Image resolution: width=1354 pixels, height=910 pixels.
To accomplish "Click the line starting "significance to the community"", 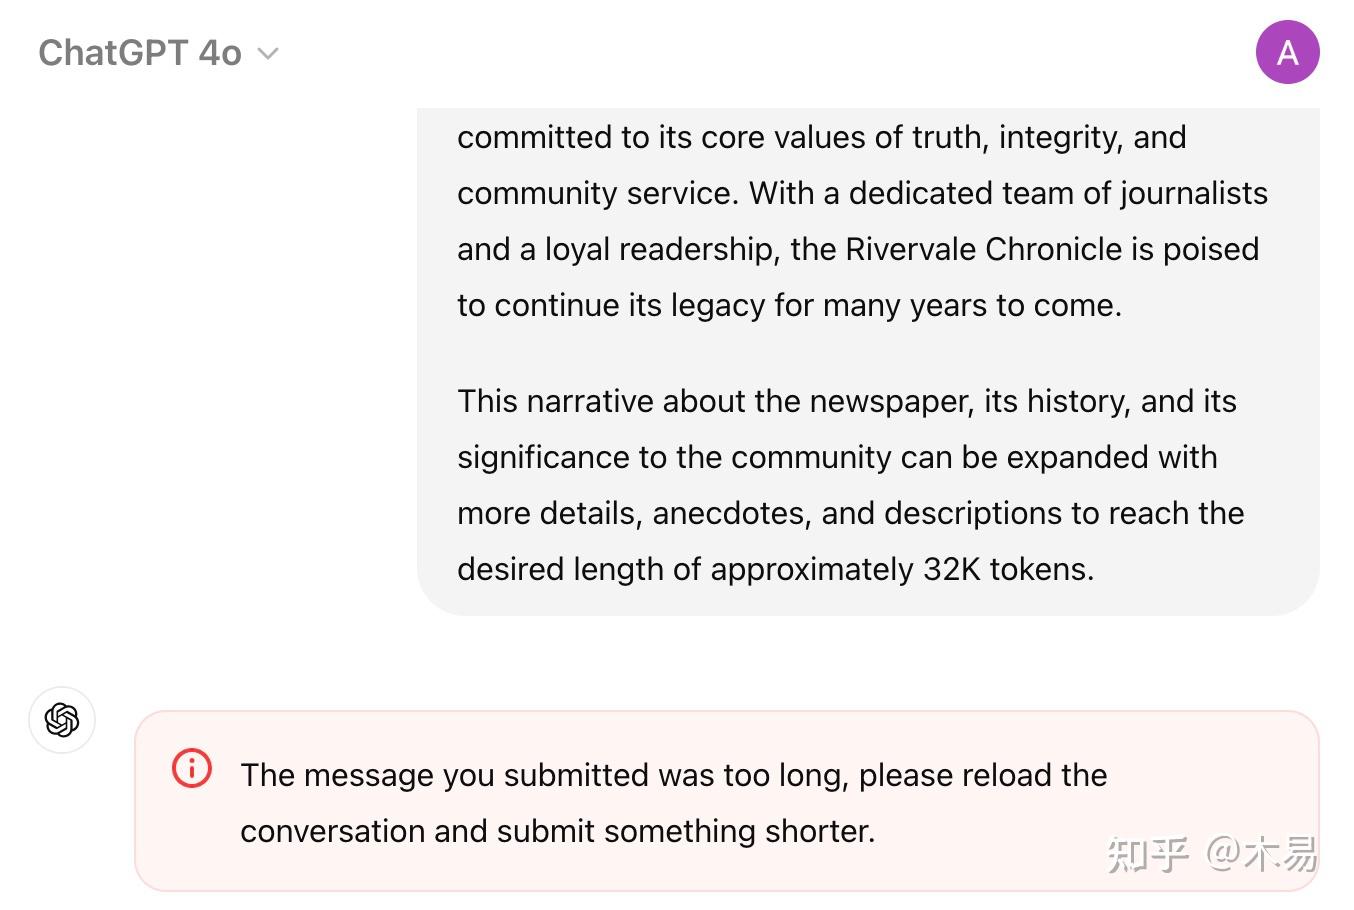I will click(x=837, y=457).
